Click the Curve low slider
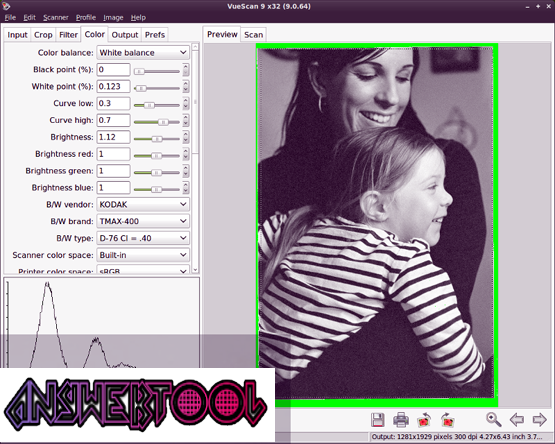Screen dimensions: 555x444 click(x=157, y=105)
